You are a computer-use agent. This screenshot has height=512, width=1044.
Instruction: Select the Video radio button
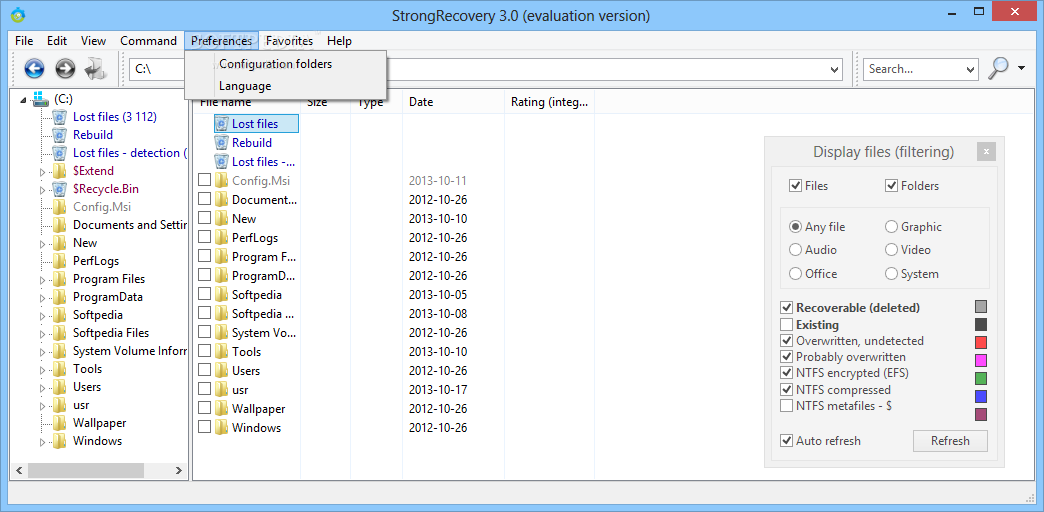[892, 250]
